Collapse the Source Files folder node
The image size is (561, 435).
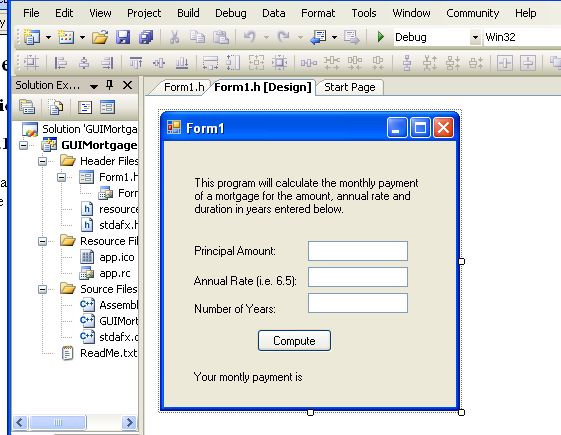(42, 289)
